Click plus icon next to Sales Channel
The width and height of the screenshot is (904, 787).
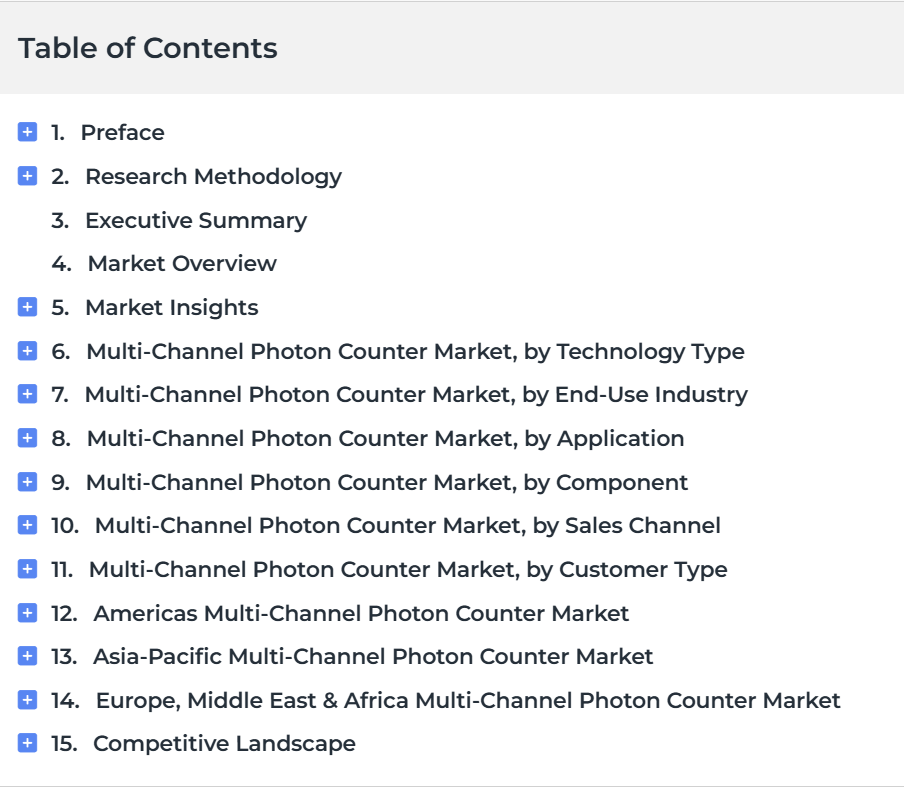(x=27, y=525)
